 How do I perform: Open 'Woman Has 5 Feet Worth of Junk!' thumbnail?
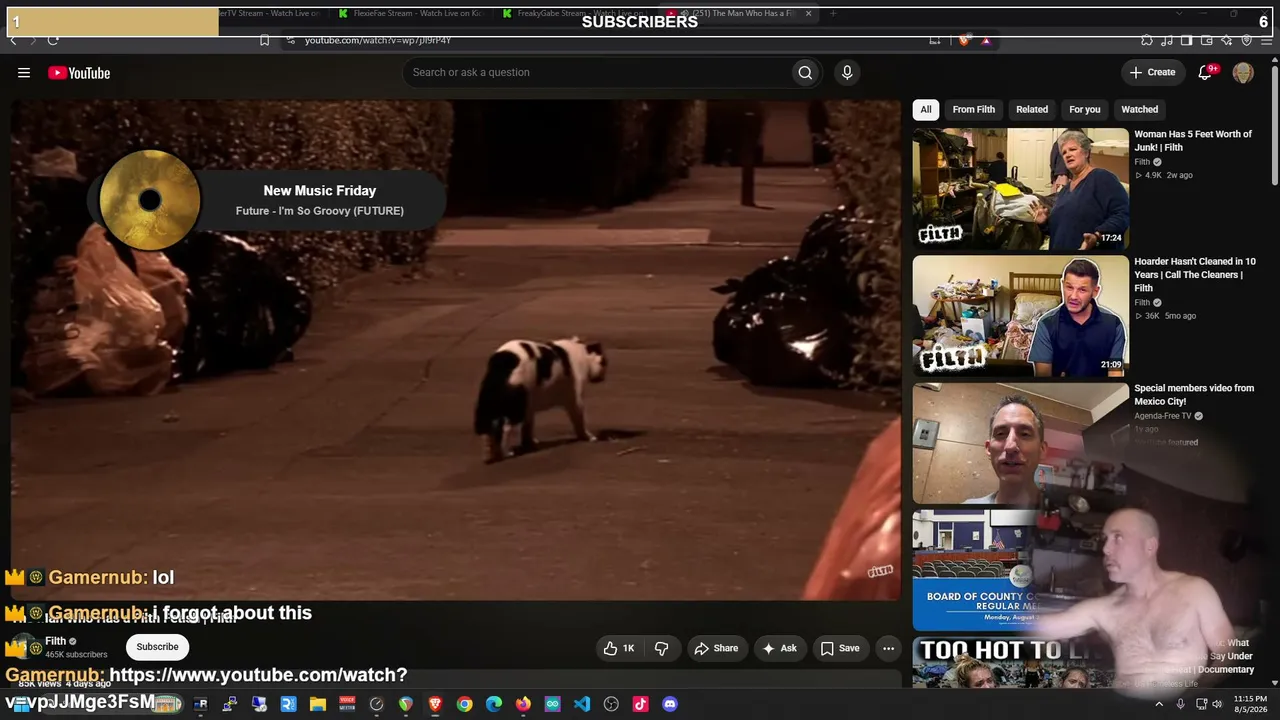point(1020,188)
